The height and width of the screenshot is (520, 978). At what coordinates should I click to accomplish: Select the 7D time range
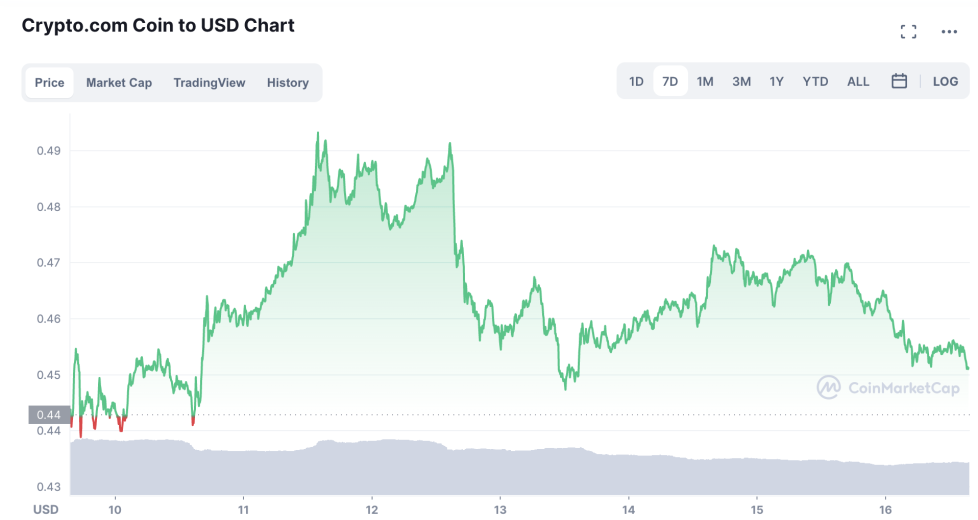point(670,82)
